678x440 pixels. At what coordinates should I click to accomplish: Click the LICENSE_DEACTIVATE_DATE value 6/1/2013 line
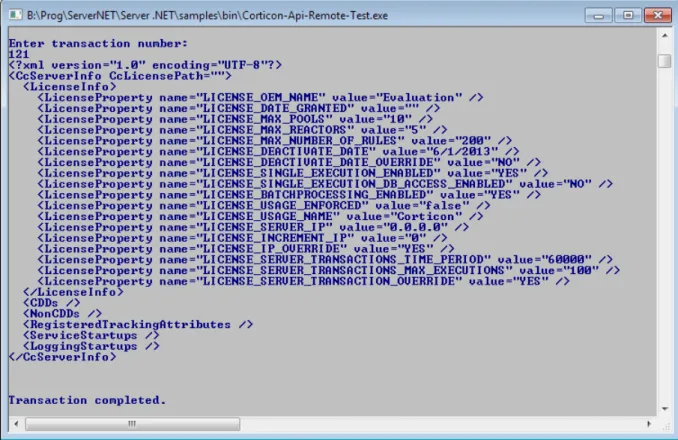click(x=278, y=152)
